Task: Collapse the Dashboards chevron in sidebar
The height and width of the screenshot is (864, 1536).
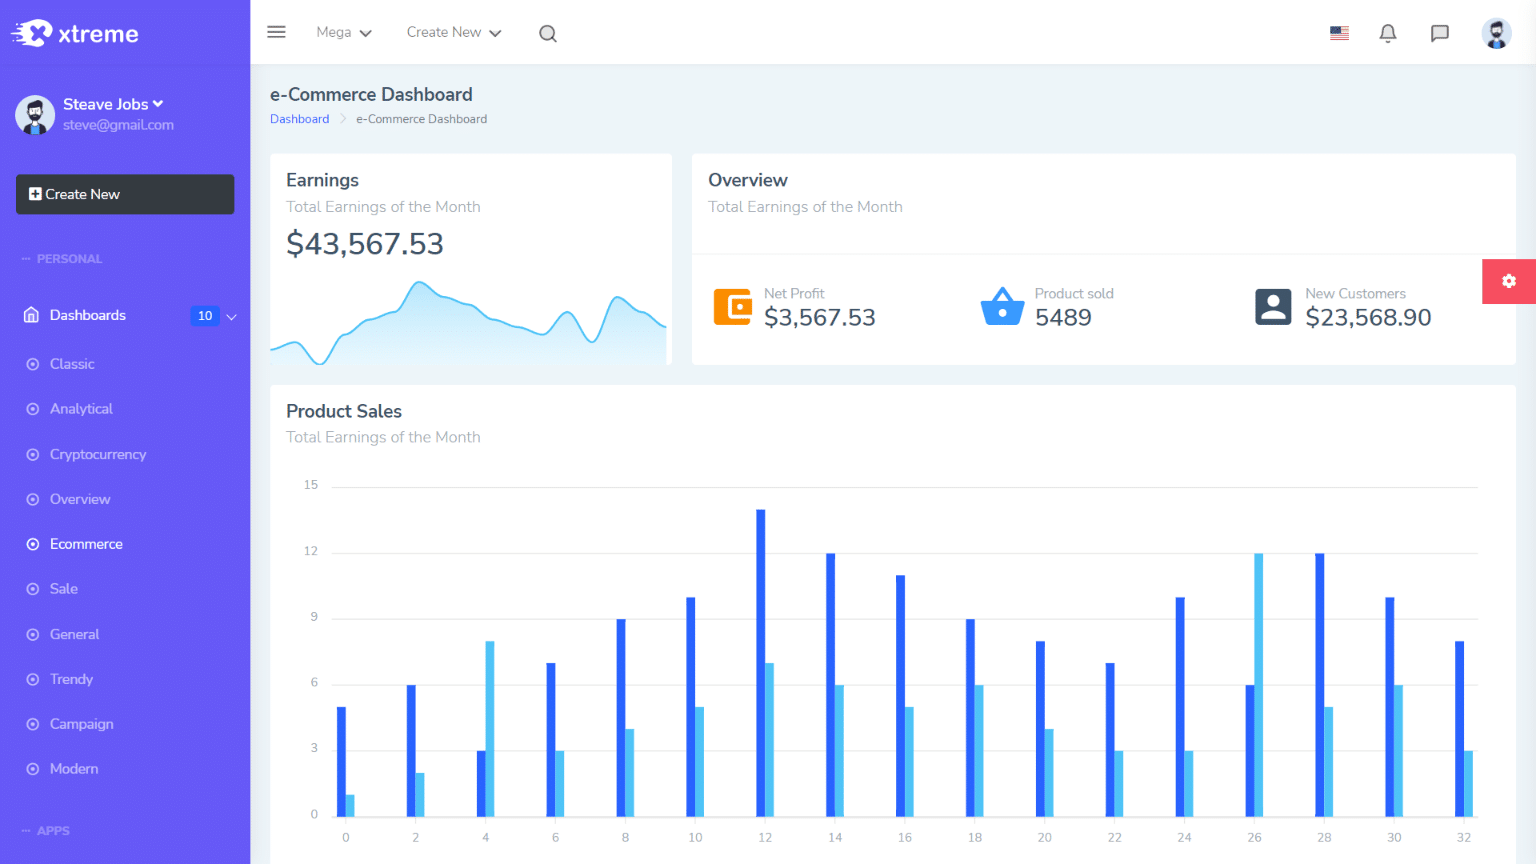Action: (232, 317)
